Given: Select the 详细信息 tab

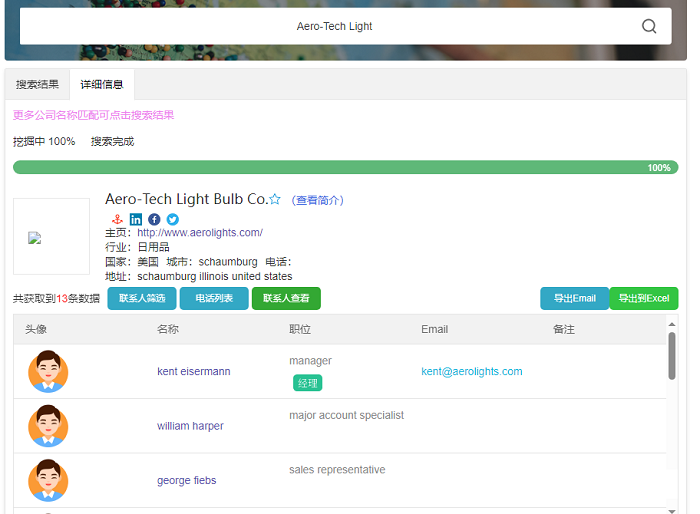Looking at the screenshot, I should click(102, 84).
